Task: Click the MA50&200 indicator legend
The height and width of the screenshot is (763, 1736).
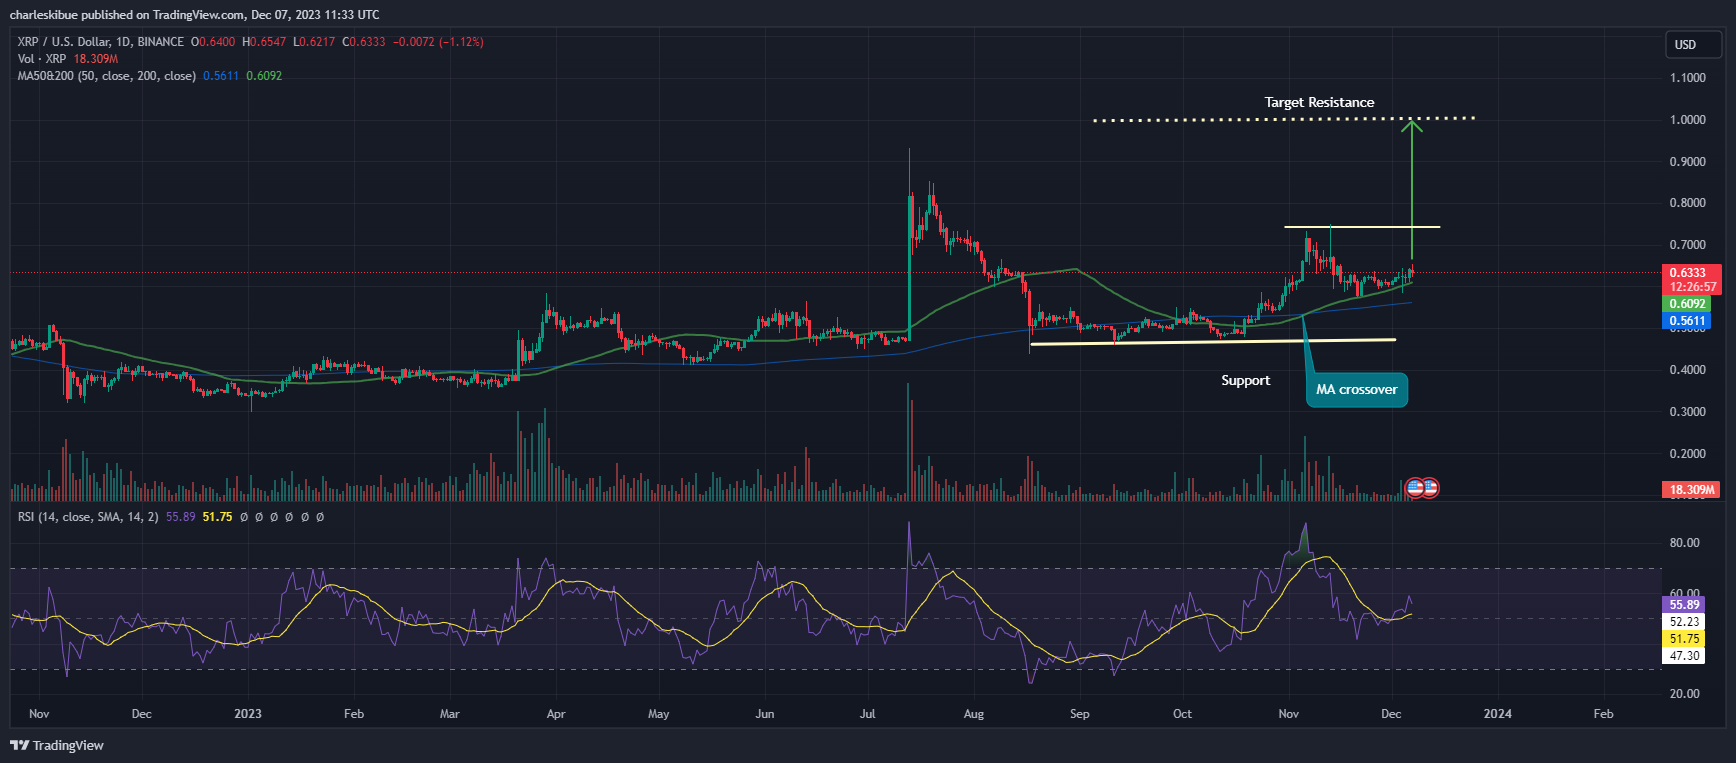Action: [x=106, y=76]
